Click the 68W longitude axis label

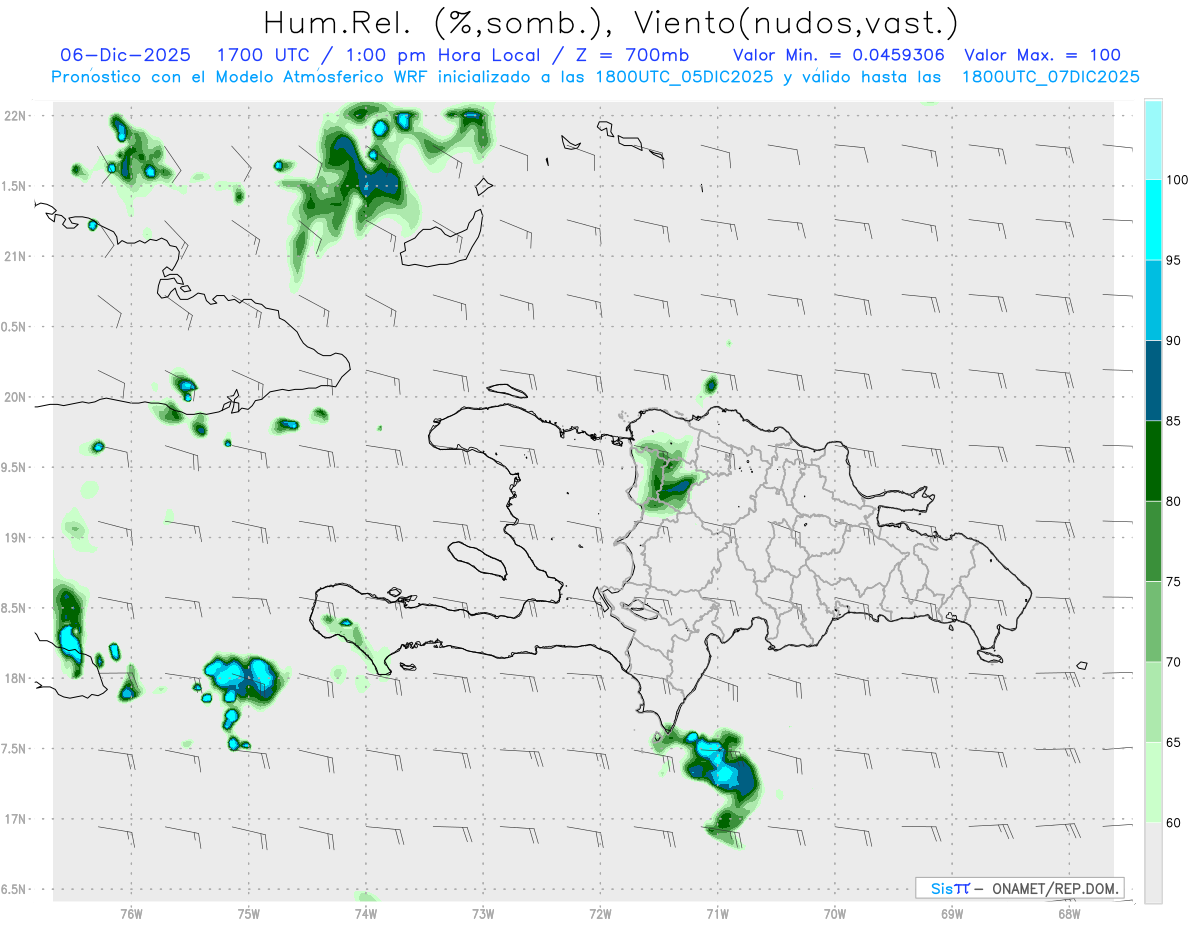pyautogui.click(x=1069, y=913)
